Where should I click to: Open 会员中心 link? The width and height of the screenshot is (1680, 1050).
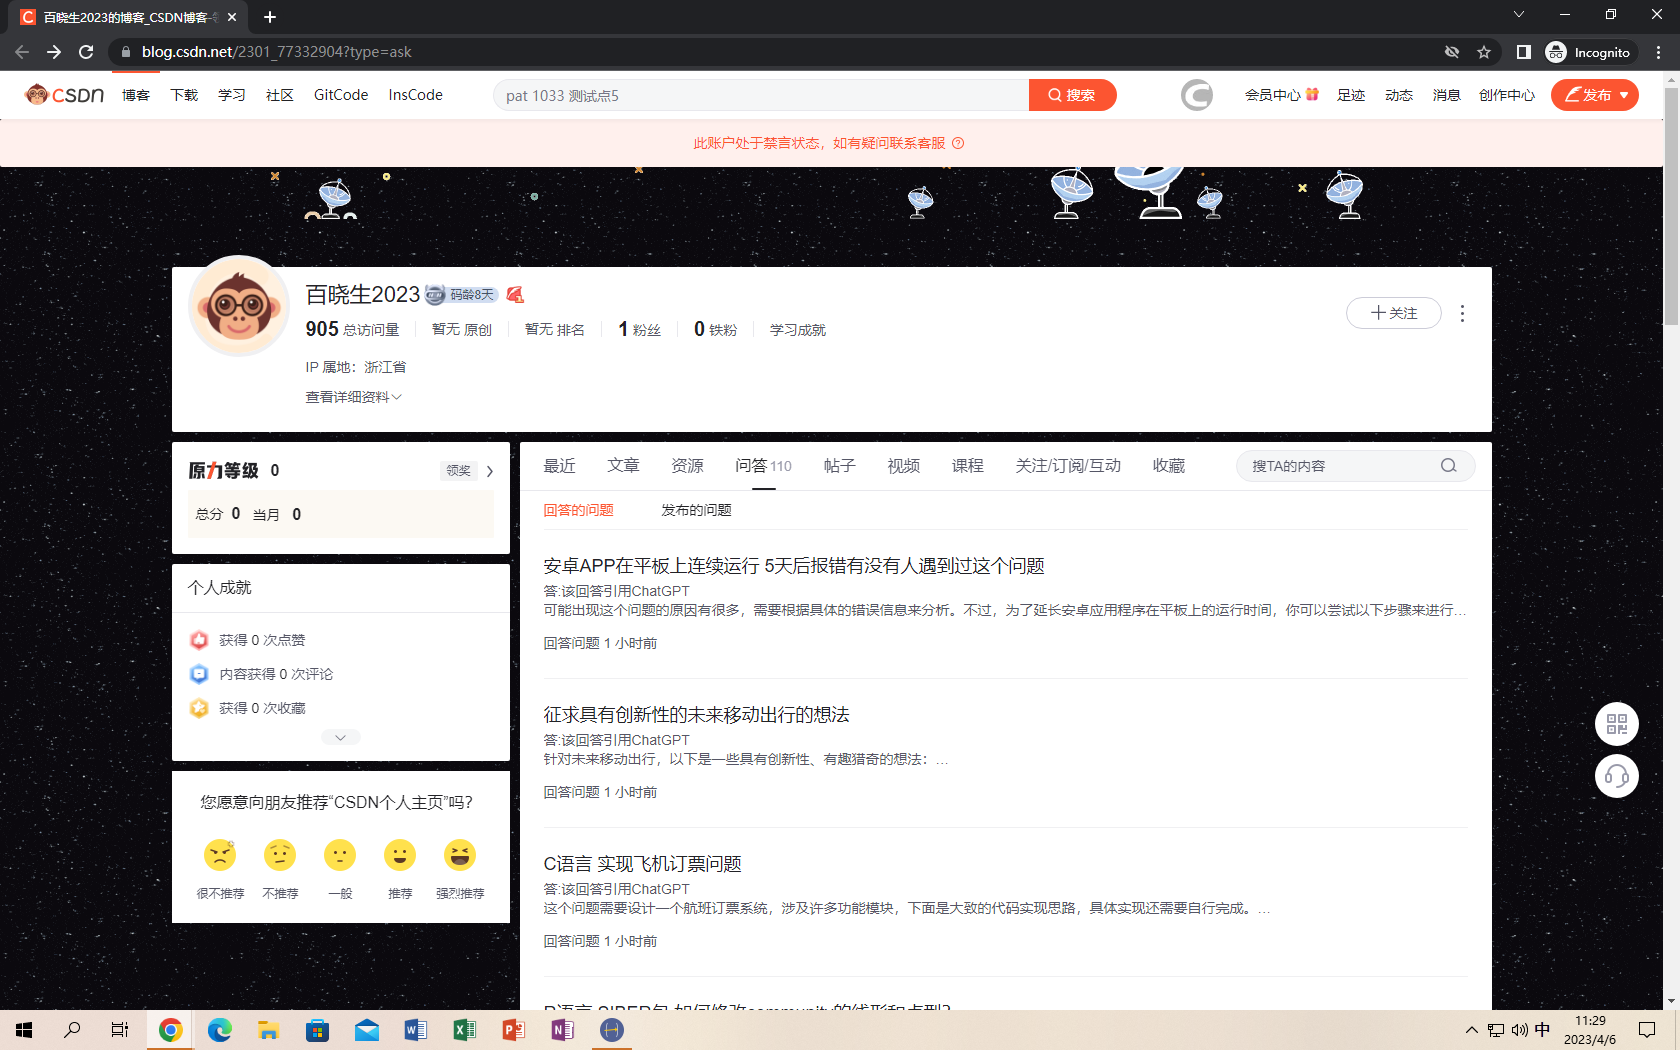(x=1281, y=95)
